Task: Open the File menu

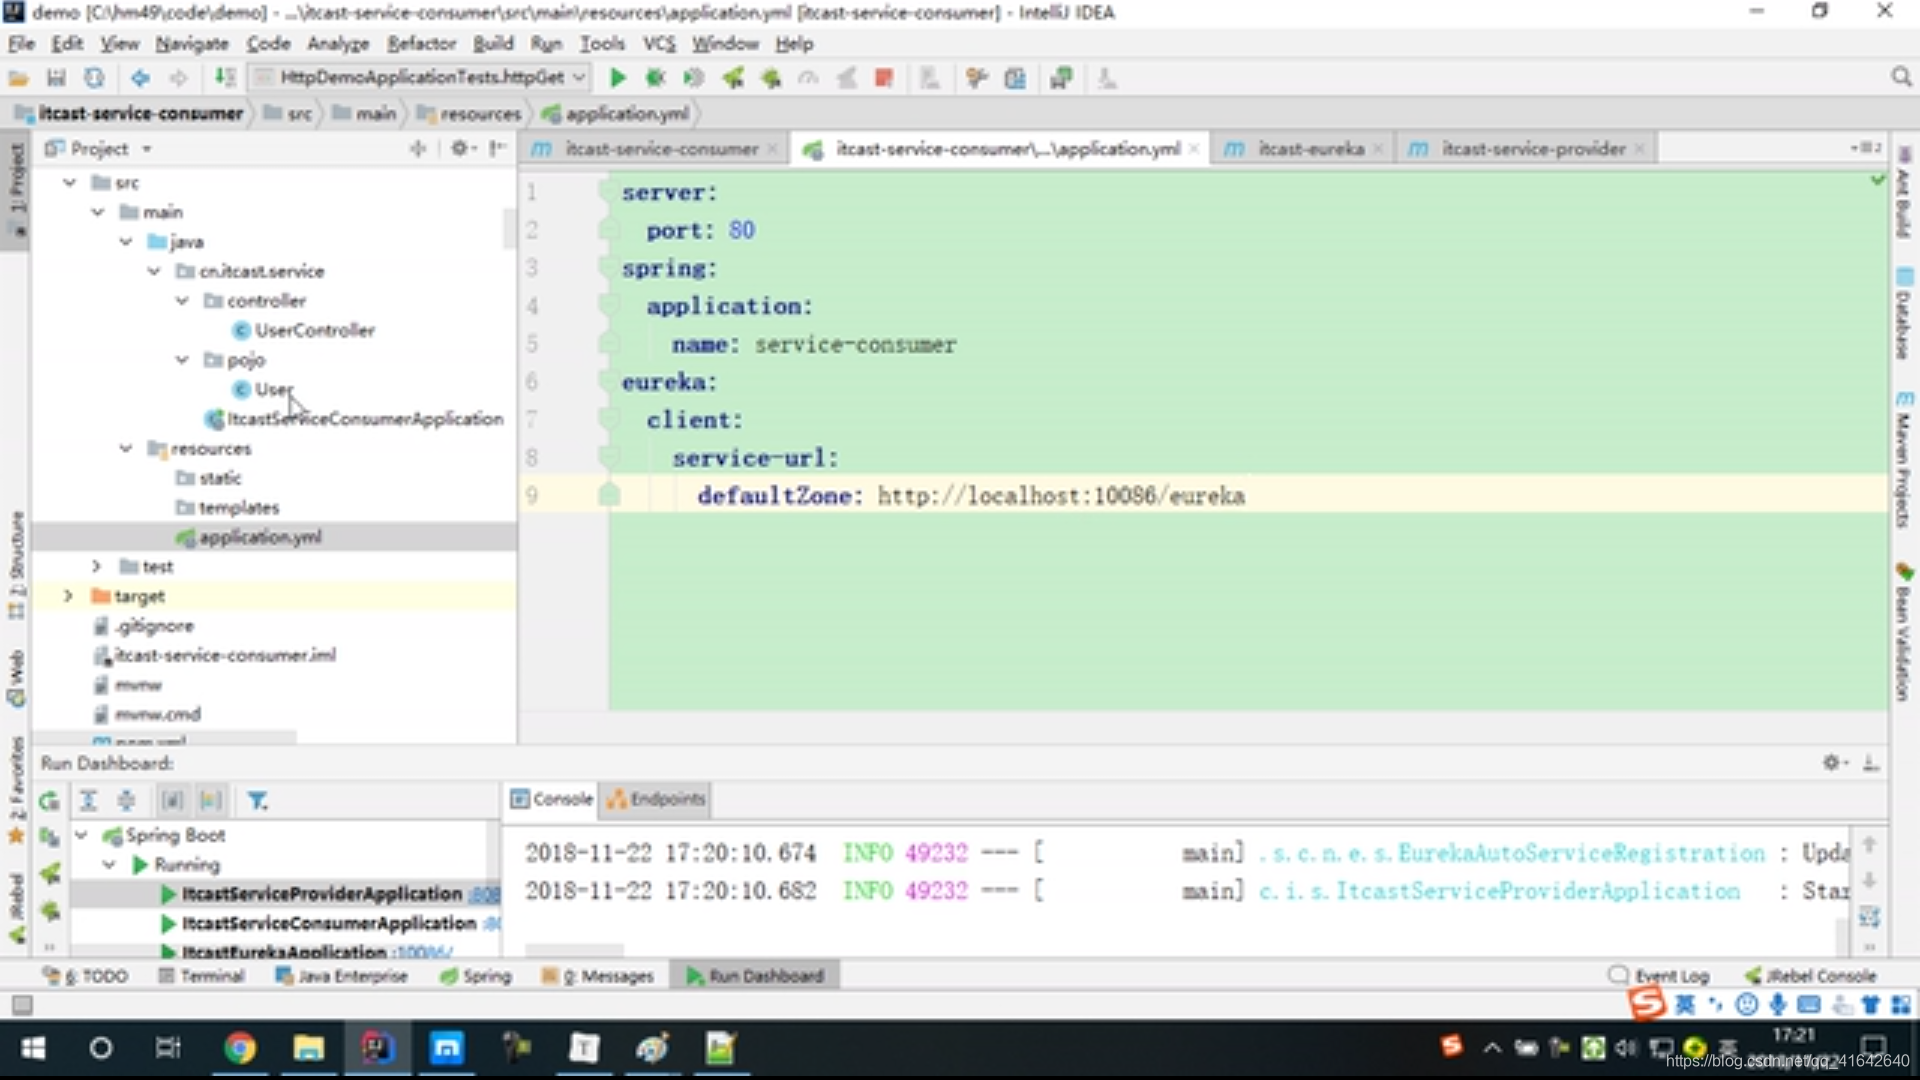Action: (21, 43)
